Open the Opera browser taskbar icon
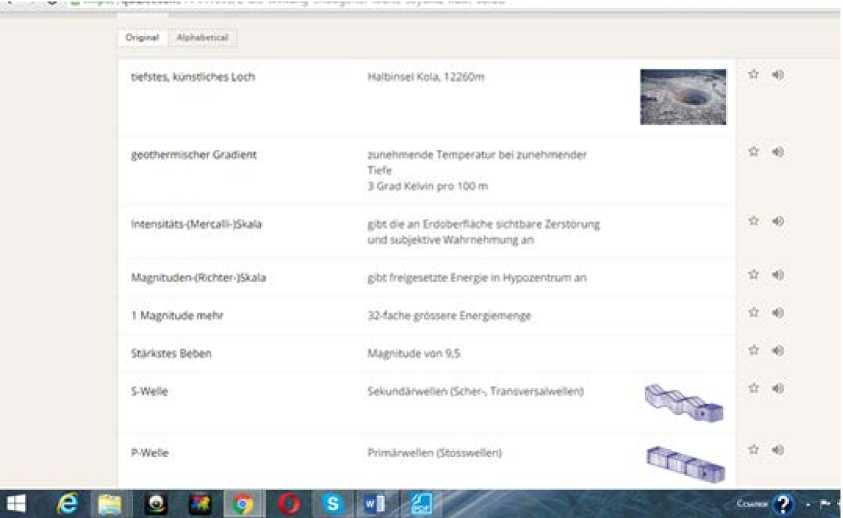Image resolution: width=843 pixels, height=518 pixels. (289, 504)
